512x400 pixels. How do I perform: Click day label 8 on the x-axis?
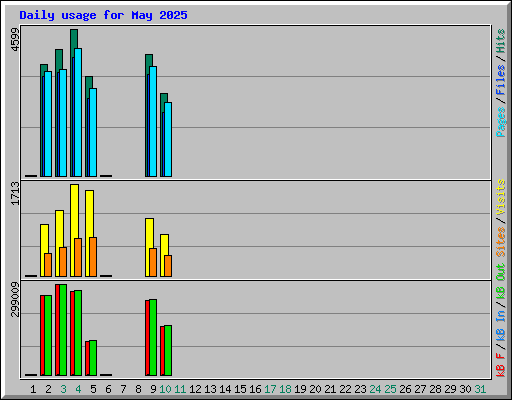click(138, 389)
